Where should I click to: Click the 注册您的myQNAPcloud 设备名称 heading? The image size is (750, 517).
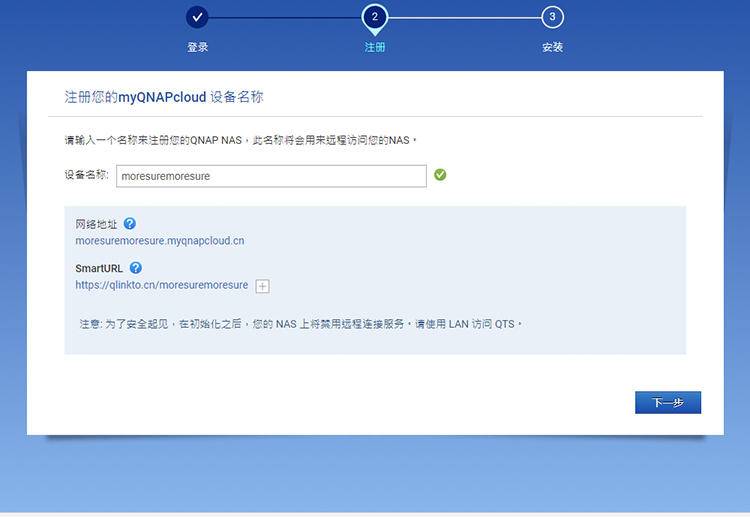[x=164, y=97]
